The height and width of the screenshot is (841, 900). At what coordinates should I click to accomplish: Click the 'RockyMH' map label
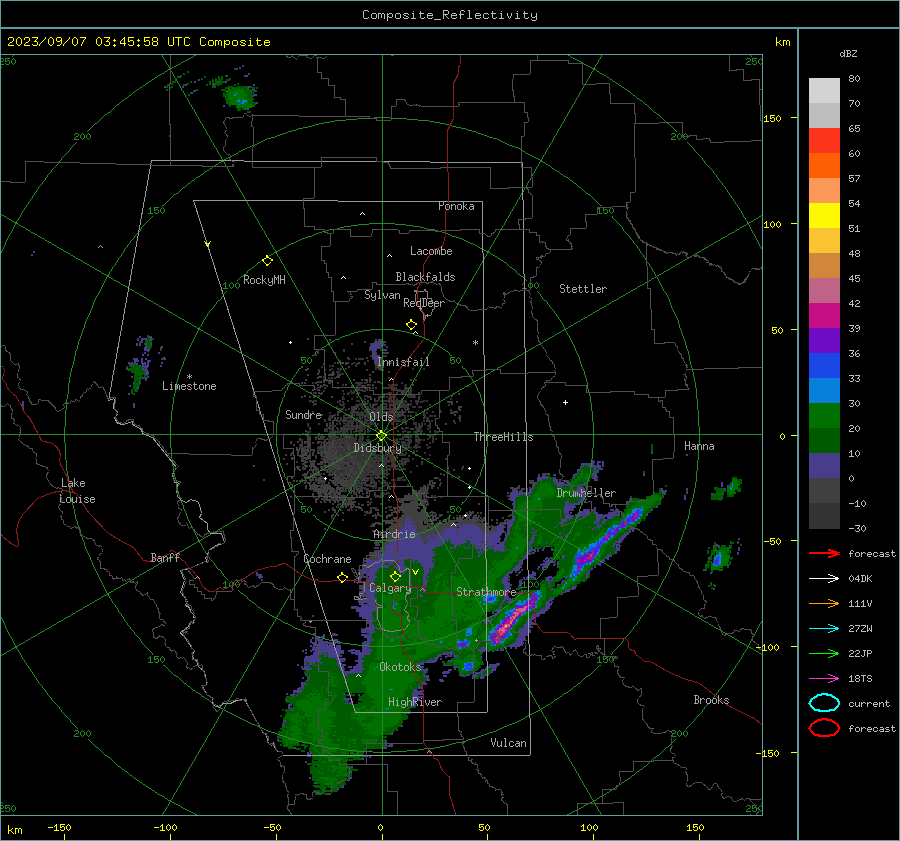[x=264, y=280]
